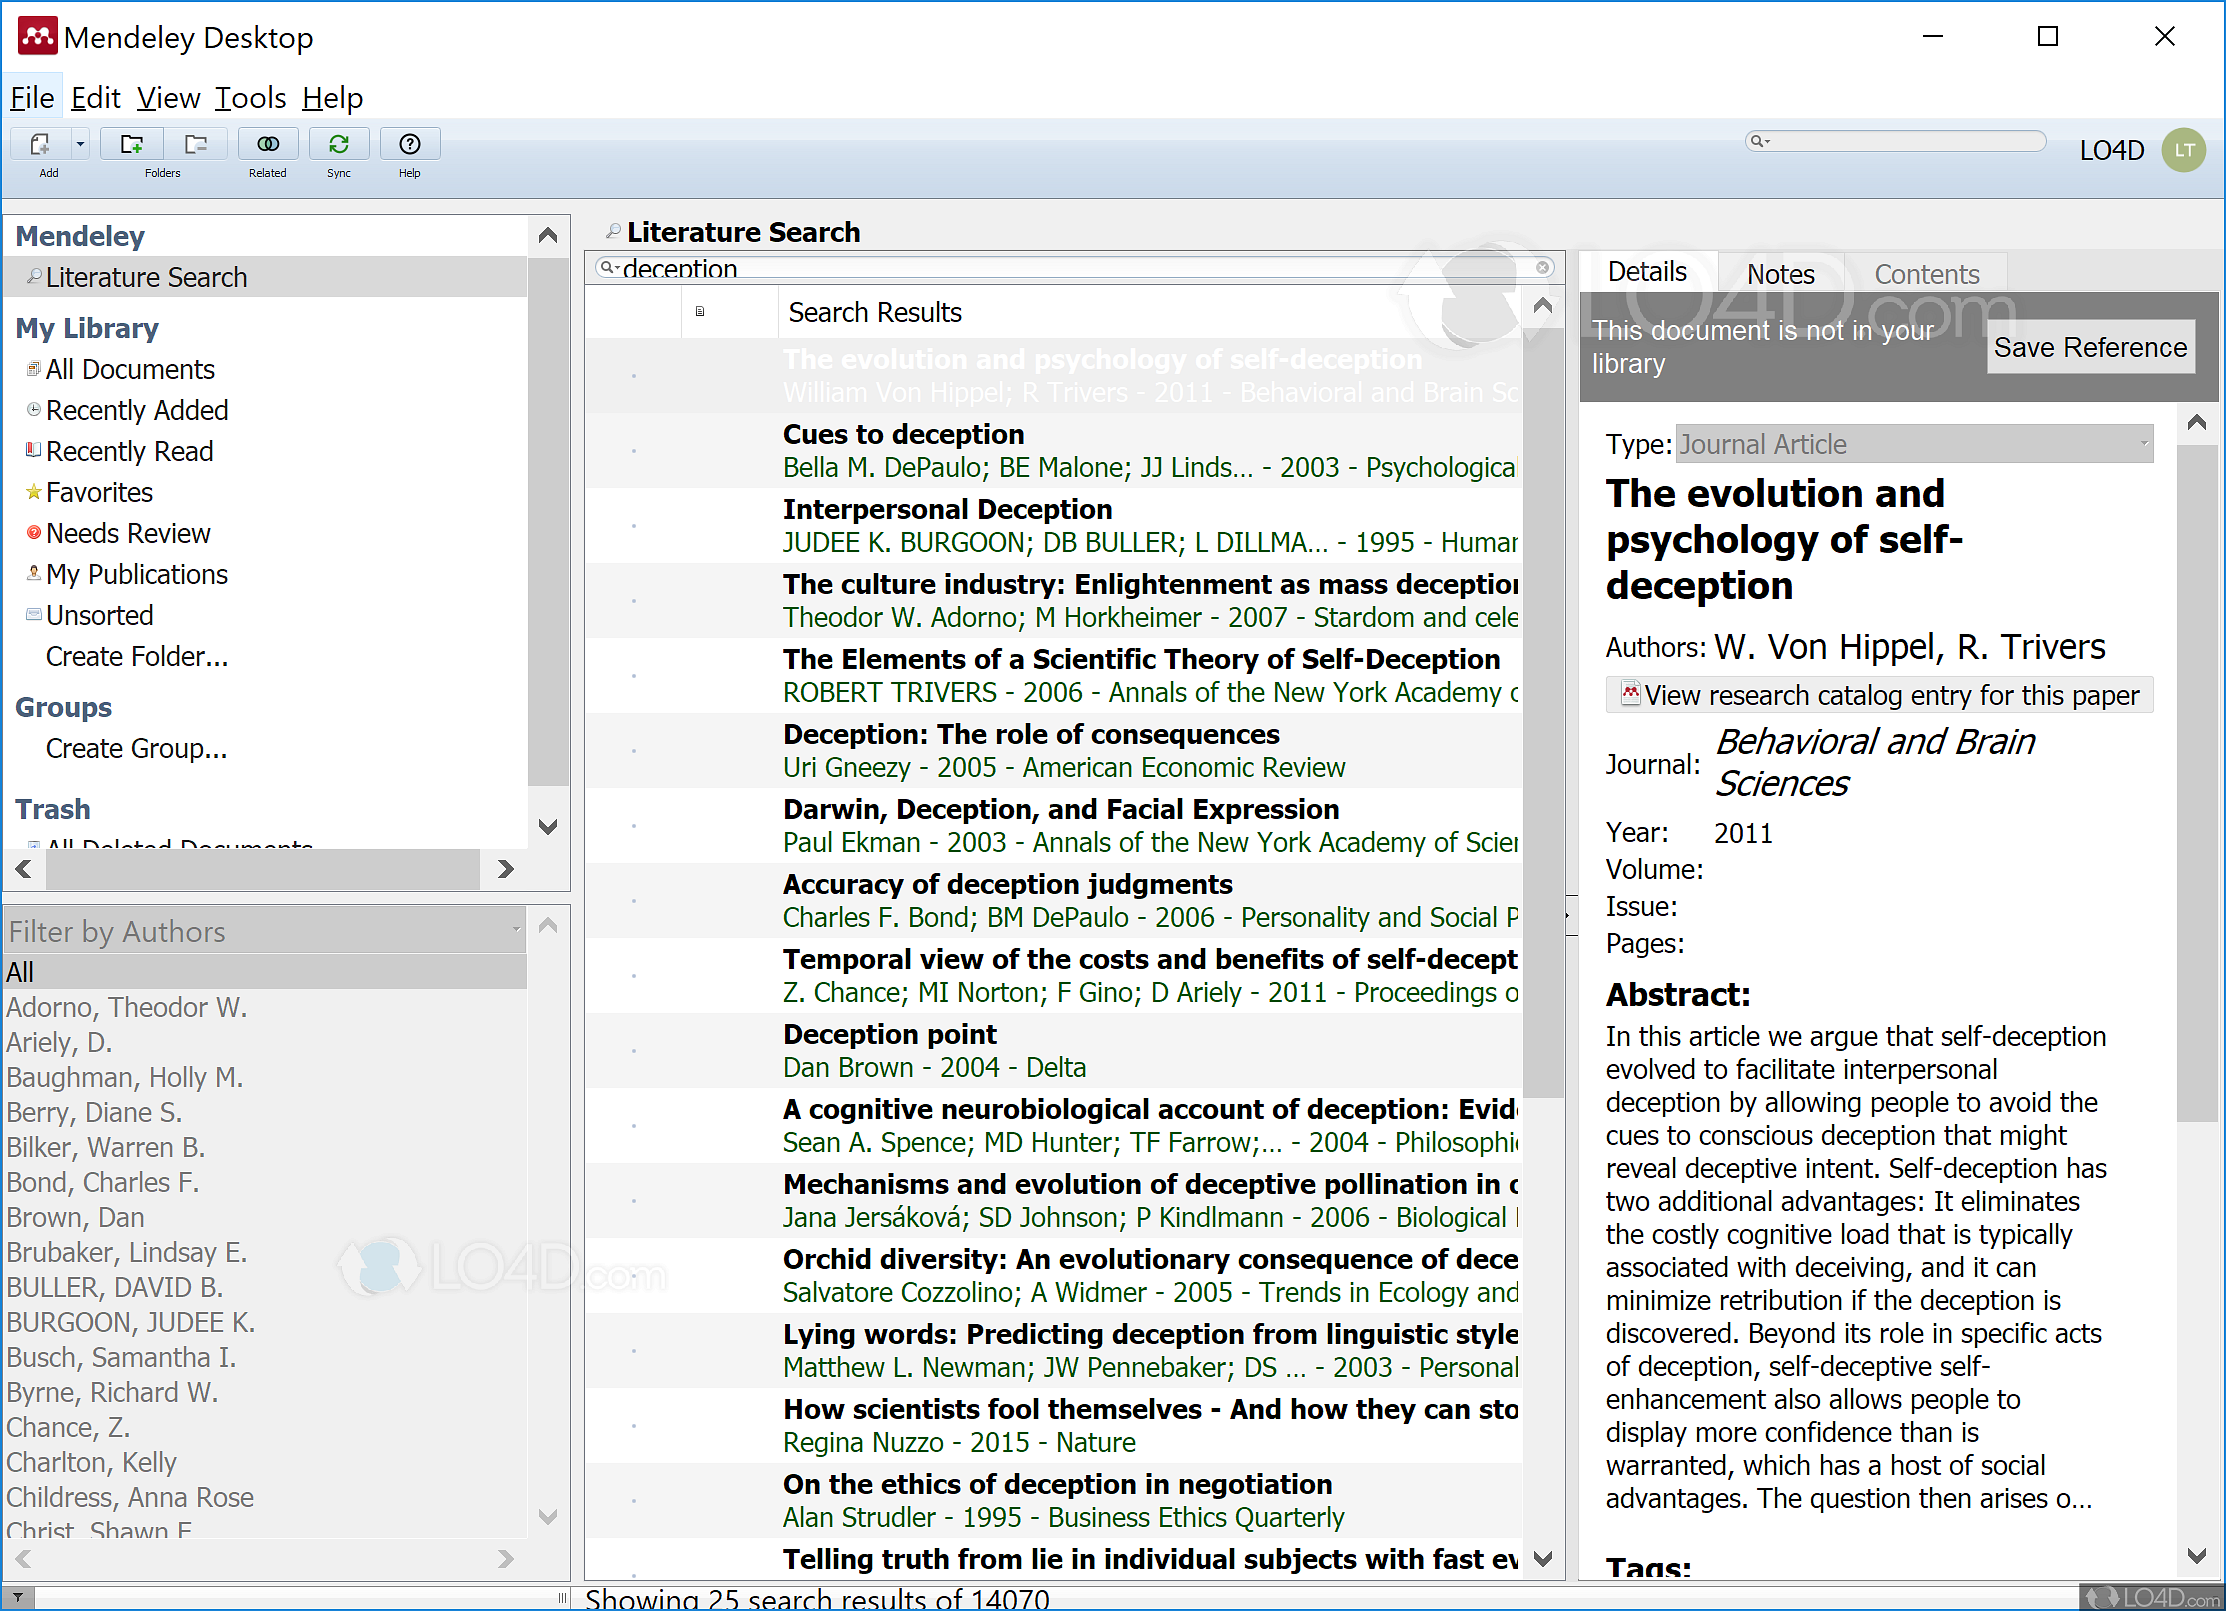Clear the deception search field
This screenshot has height=1611, width=2226.
[1543, 268]
